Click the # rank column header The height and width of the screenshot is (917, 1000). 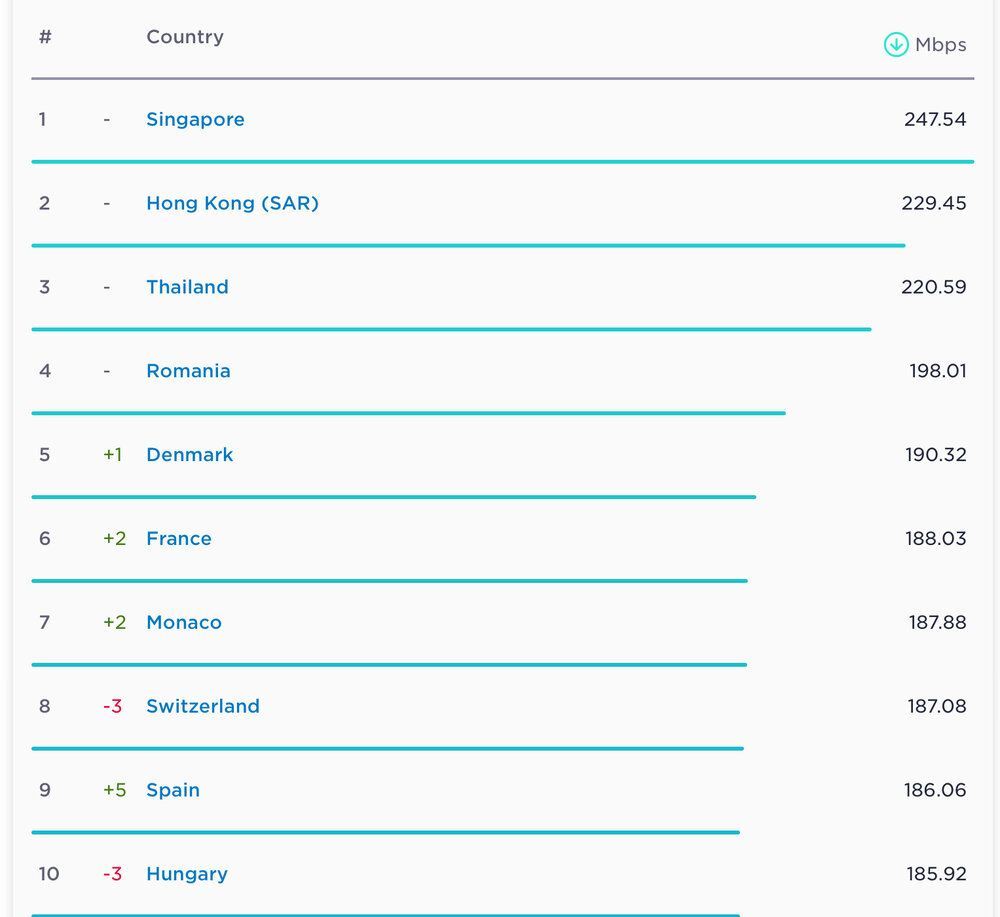point(45,37)
